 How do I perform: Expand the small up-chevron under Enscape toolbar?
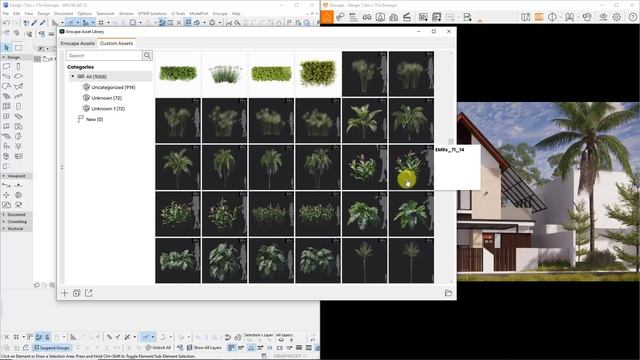(x=480, y=20)
